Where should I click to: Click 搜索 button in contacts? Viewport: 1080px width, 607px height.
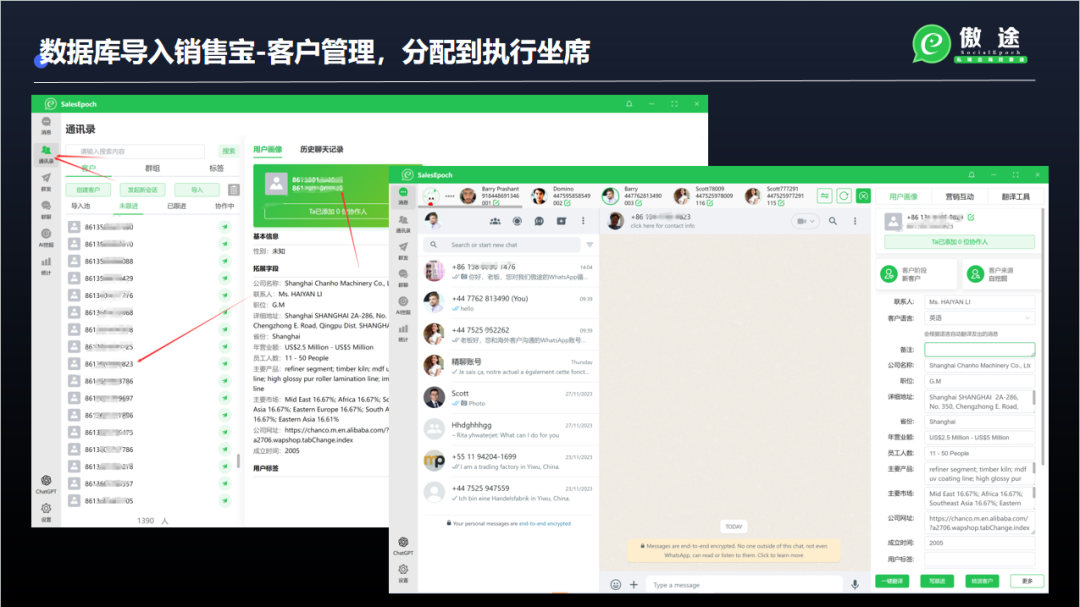point(229,151)
